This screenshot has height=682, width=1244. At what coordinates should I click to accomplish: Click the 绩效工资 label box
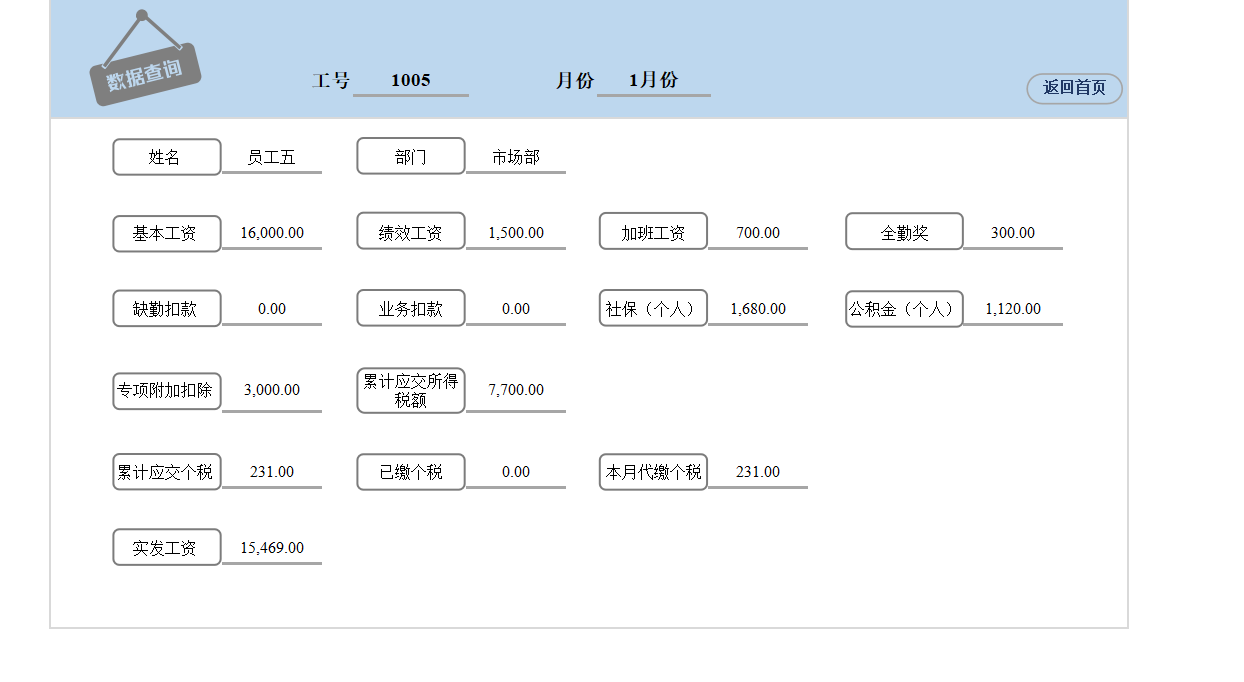[x=410, y=231]
